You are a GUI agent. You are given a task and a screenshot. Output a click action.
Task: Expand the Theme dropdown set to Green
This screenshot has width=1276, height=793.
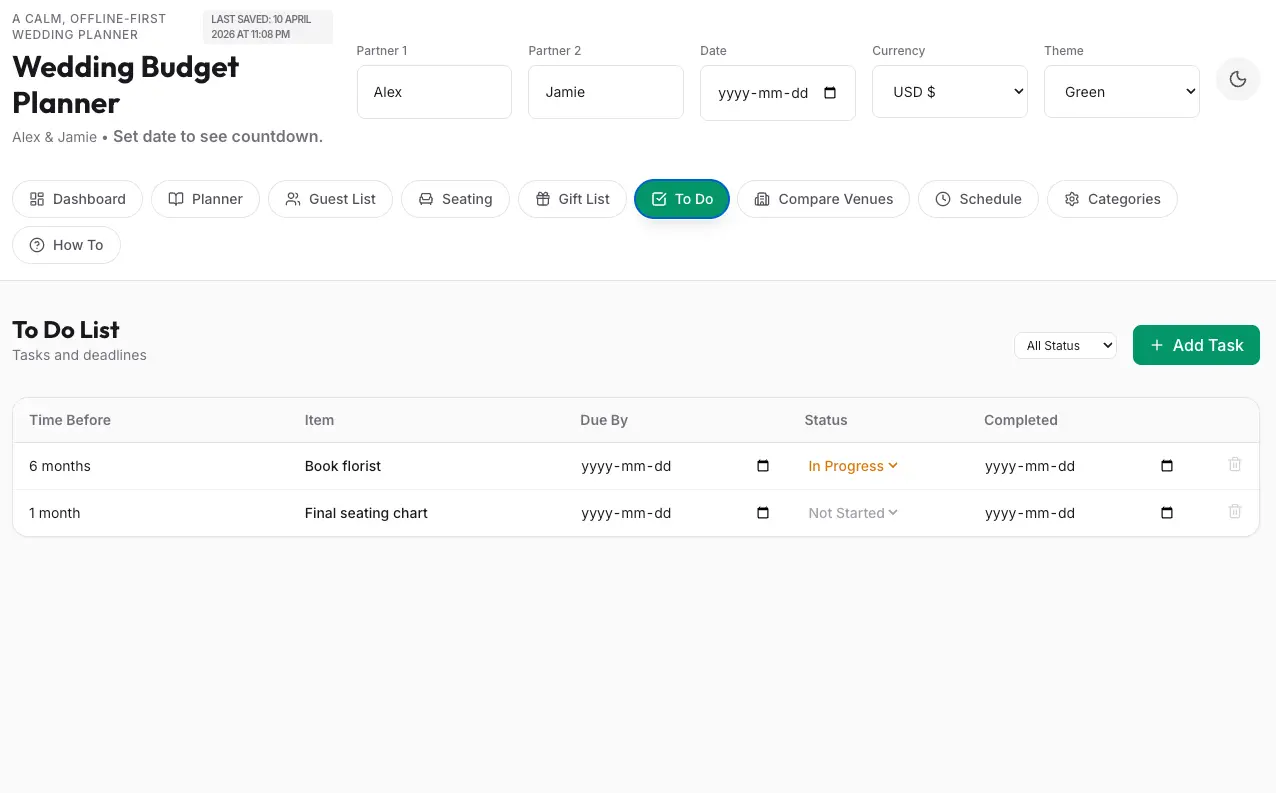click(x=1121, y=92)
